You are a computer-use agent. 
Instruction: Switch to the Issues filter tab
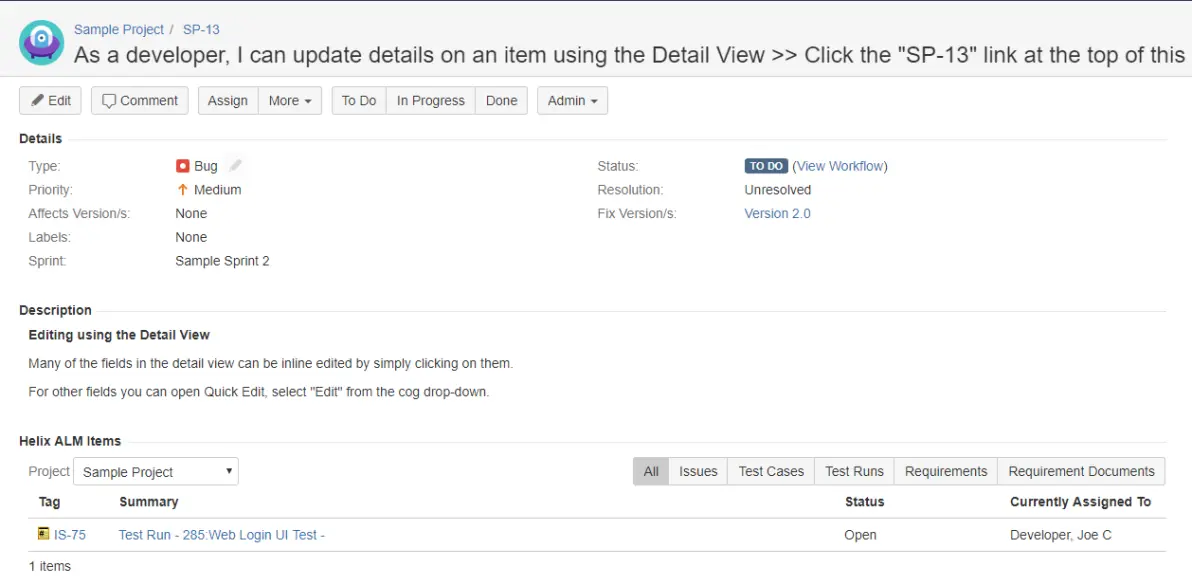698,471
